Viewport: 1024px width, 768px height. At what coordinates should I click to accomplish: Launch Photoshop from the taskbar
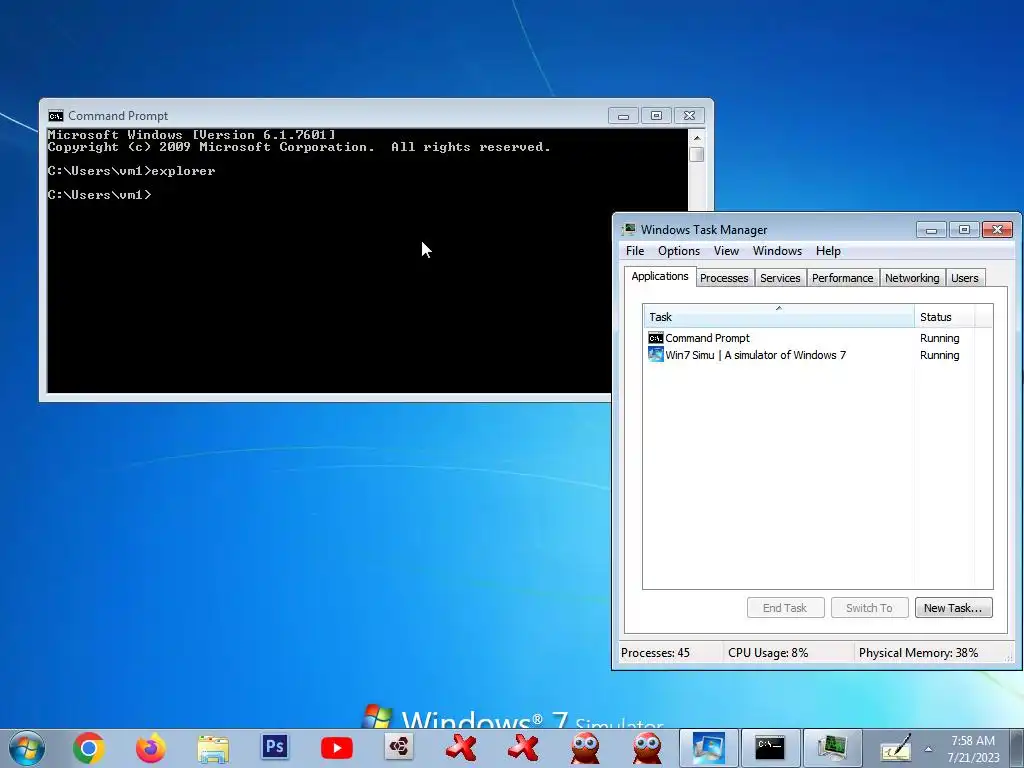[275, 746]
